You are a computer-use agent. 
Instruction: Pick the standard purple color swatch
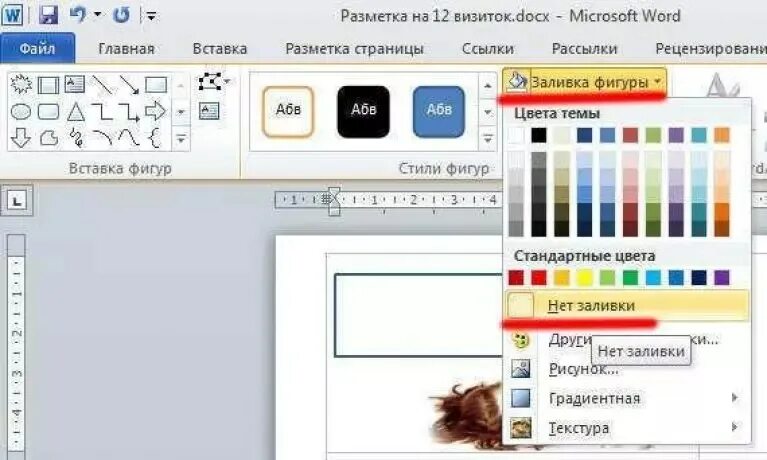pyautogui.click(x=722, y=277)
